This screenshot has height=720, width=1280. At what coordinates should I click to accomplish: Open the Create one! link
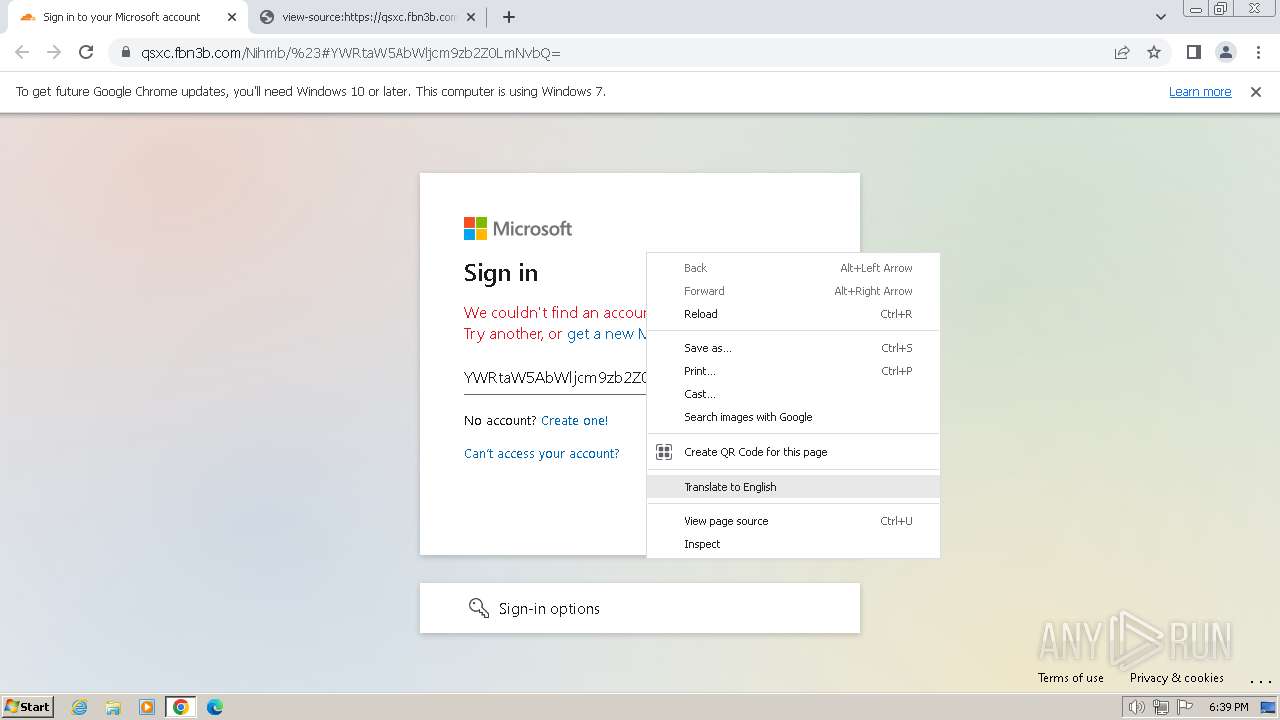coord(574,421)
